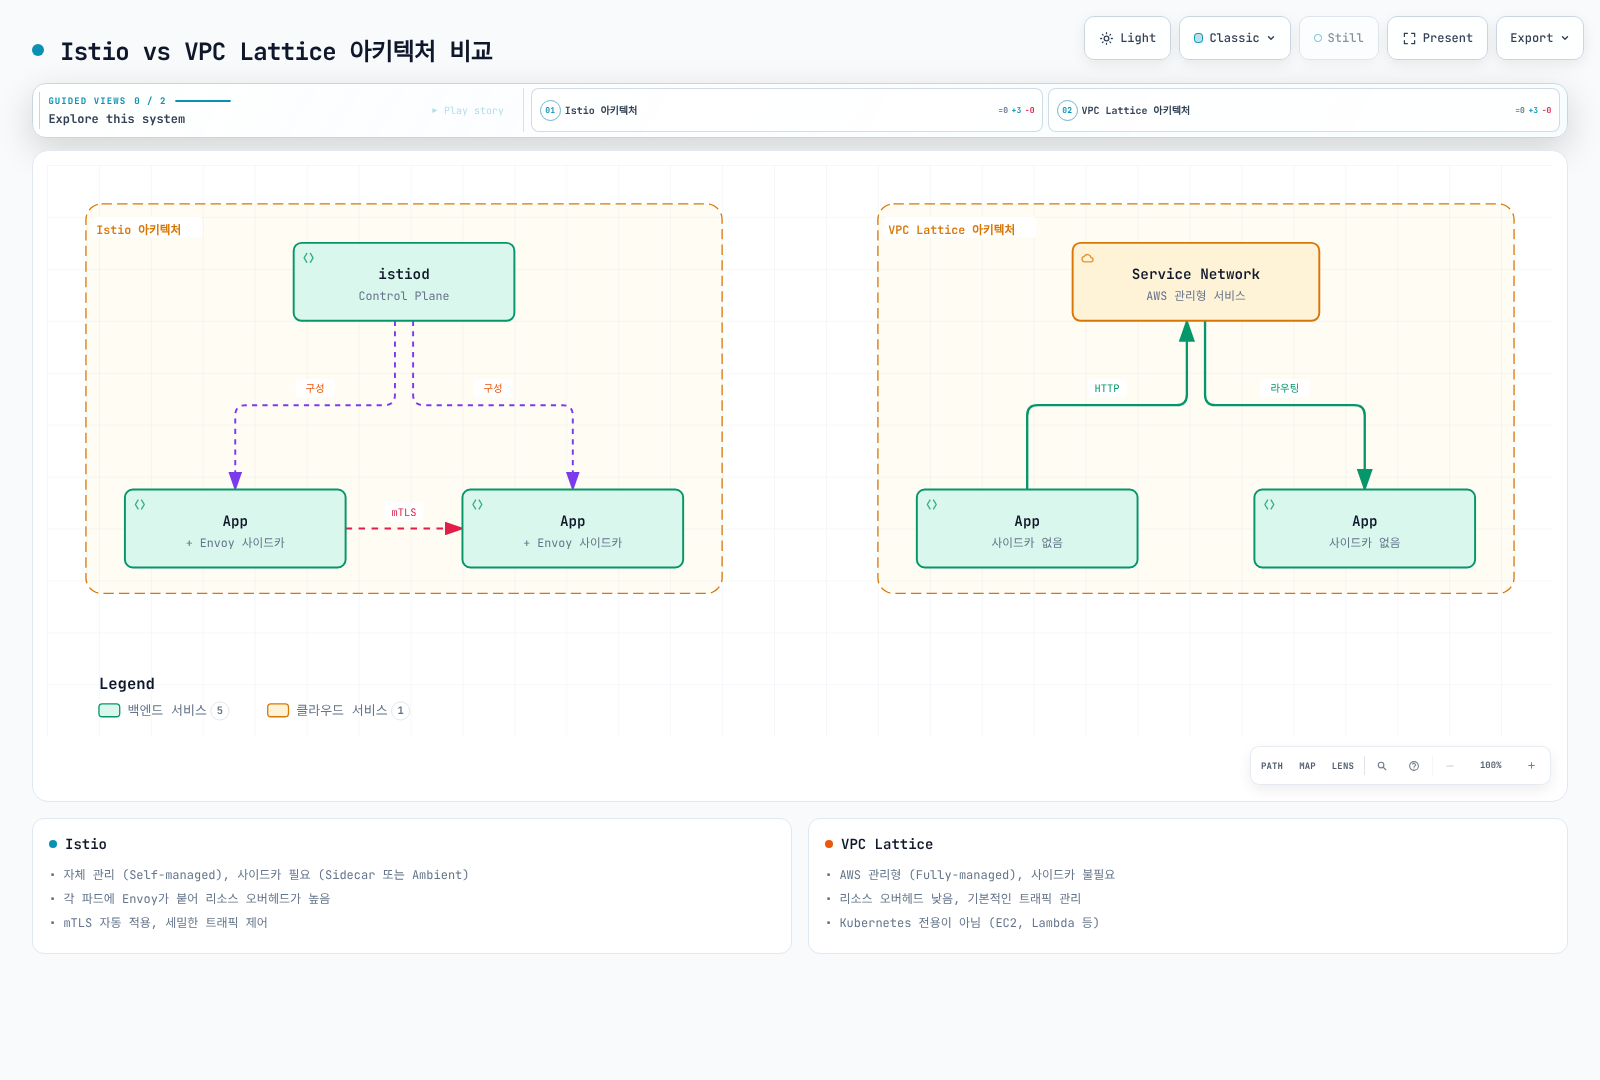Zoom in with the plus button
The width and height of the screenshot is (1600, 1080).
point(1531,766)
